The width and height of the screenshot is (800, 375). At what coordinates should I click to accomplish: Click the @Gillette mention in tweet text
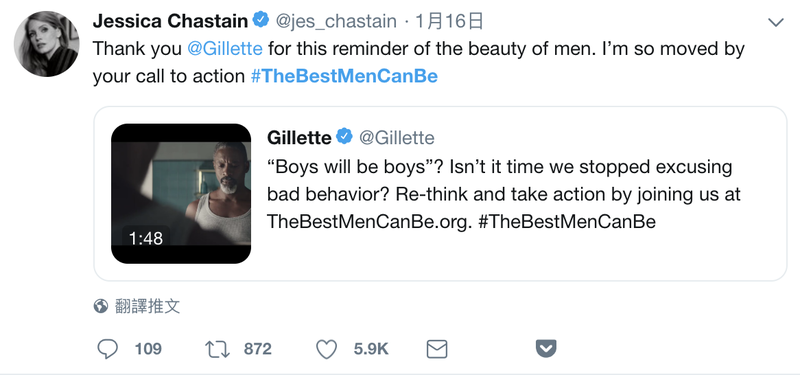coord(225,49)
